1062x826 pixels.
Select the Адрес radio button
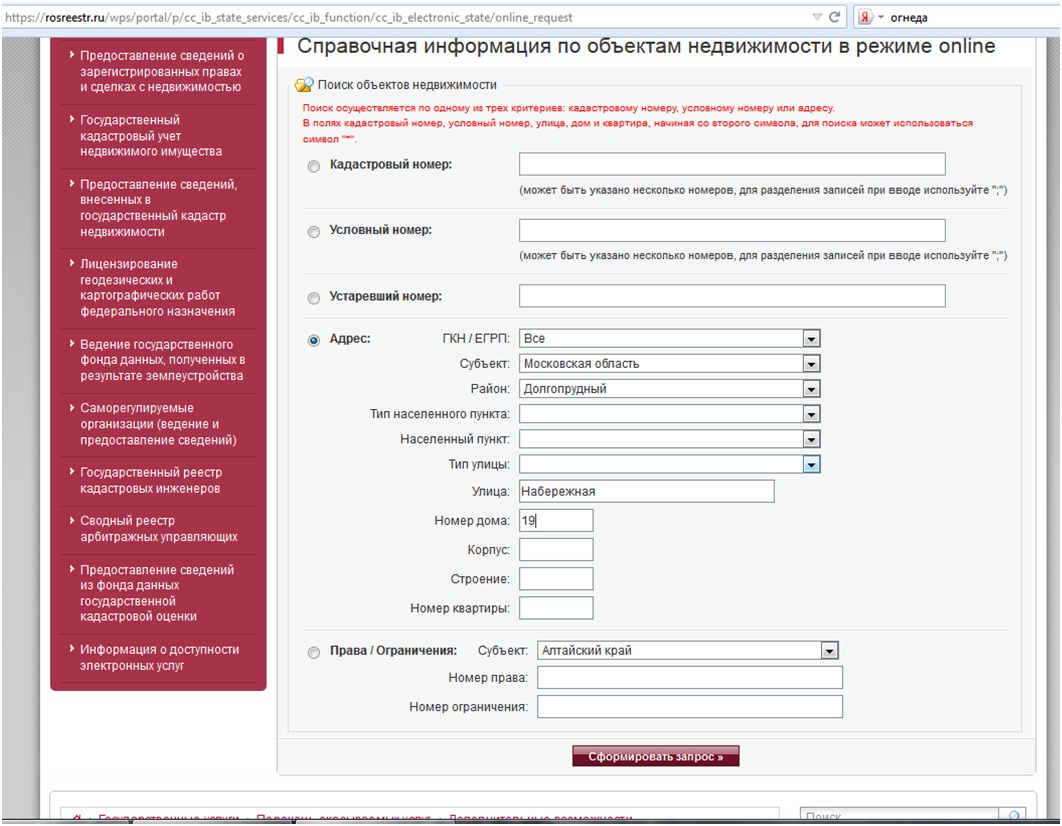314,340
